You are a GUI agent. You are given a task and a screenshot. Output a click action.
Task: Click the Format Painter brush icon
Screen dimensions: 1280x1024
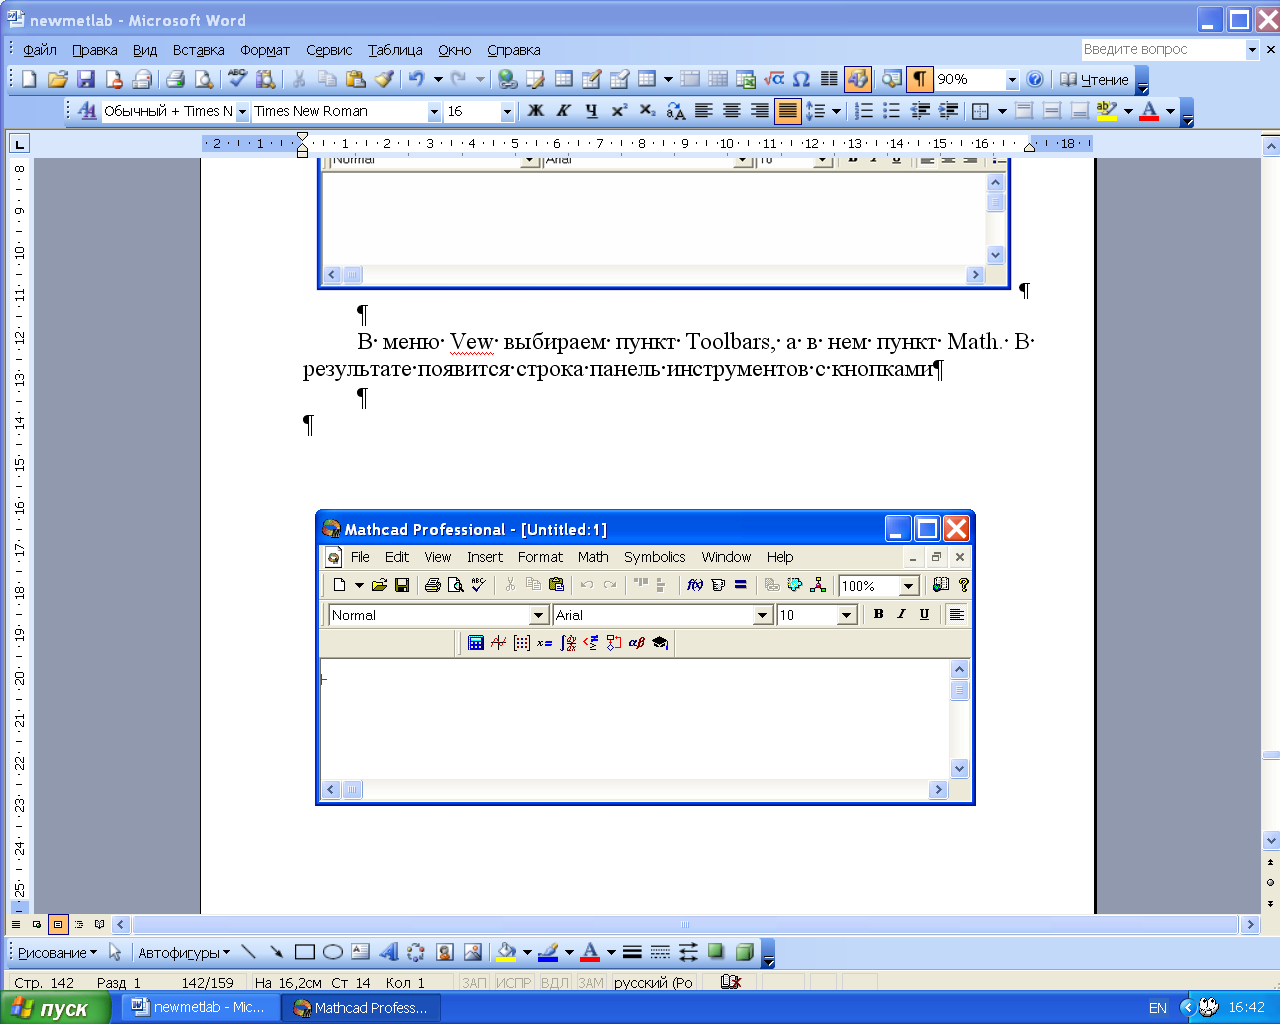coord(384,79)
